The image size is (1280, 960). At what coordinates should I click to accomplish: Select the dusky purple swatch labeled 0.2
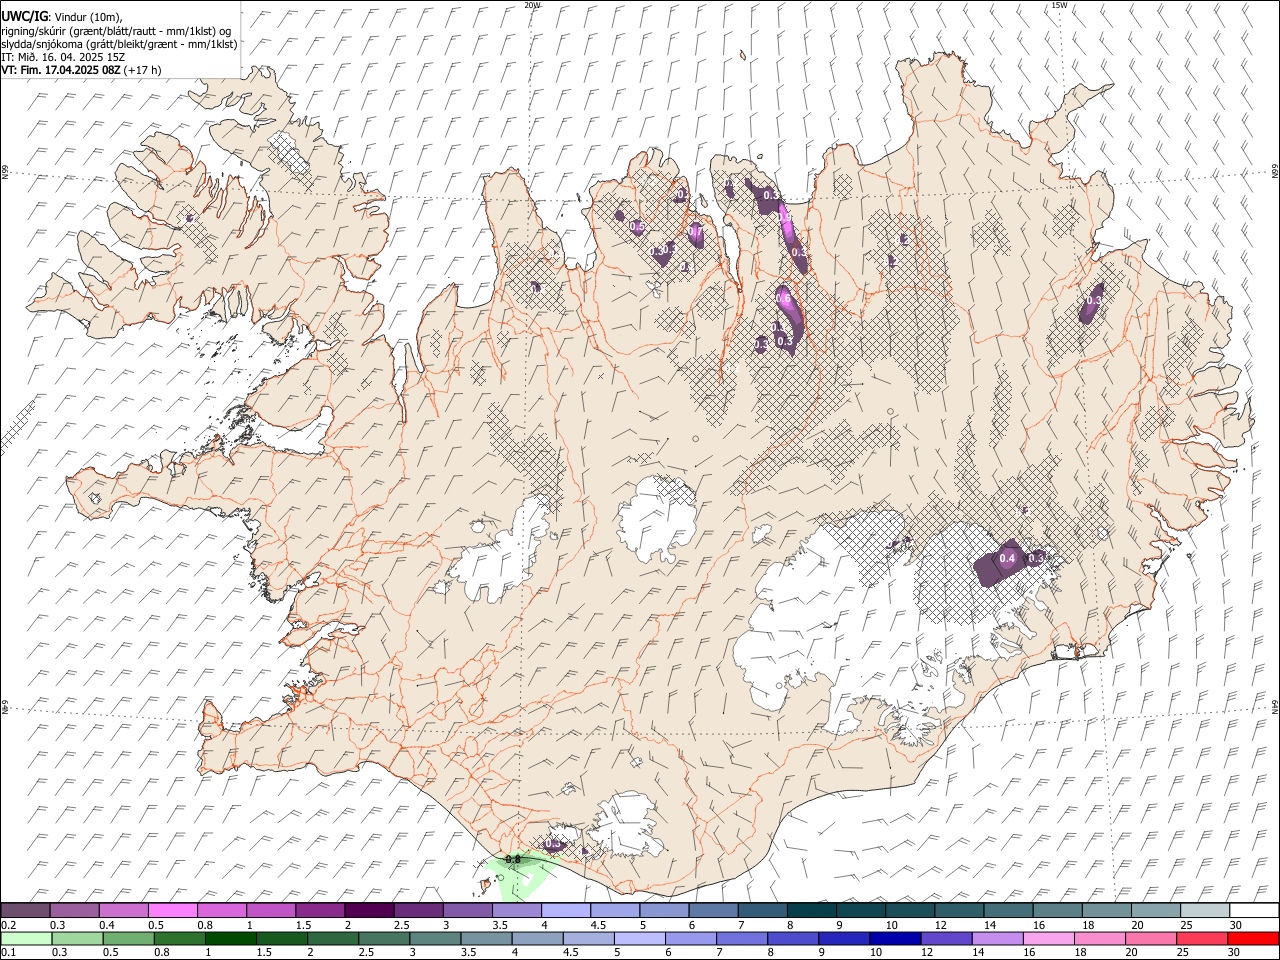(x=25, y=910)
